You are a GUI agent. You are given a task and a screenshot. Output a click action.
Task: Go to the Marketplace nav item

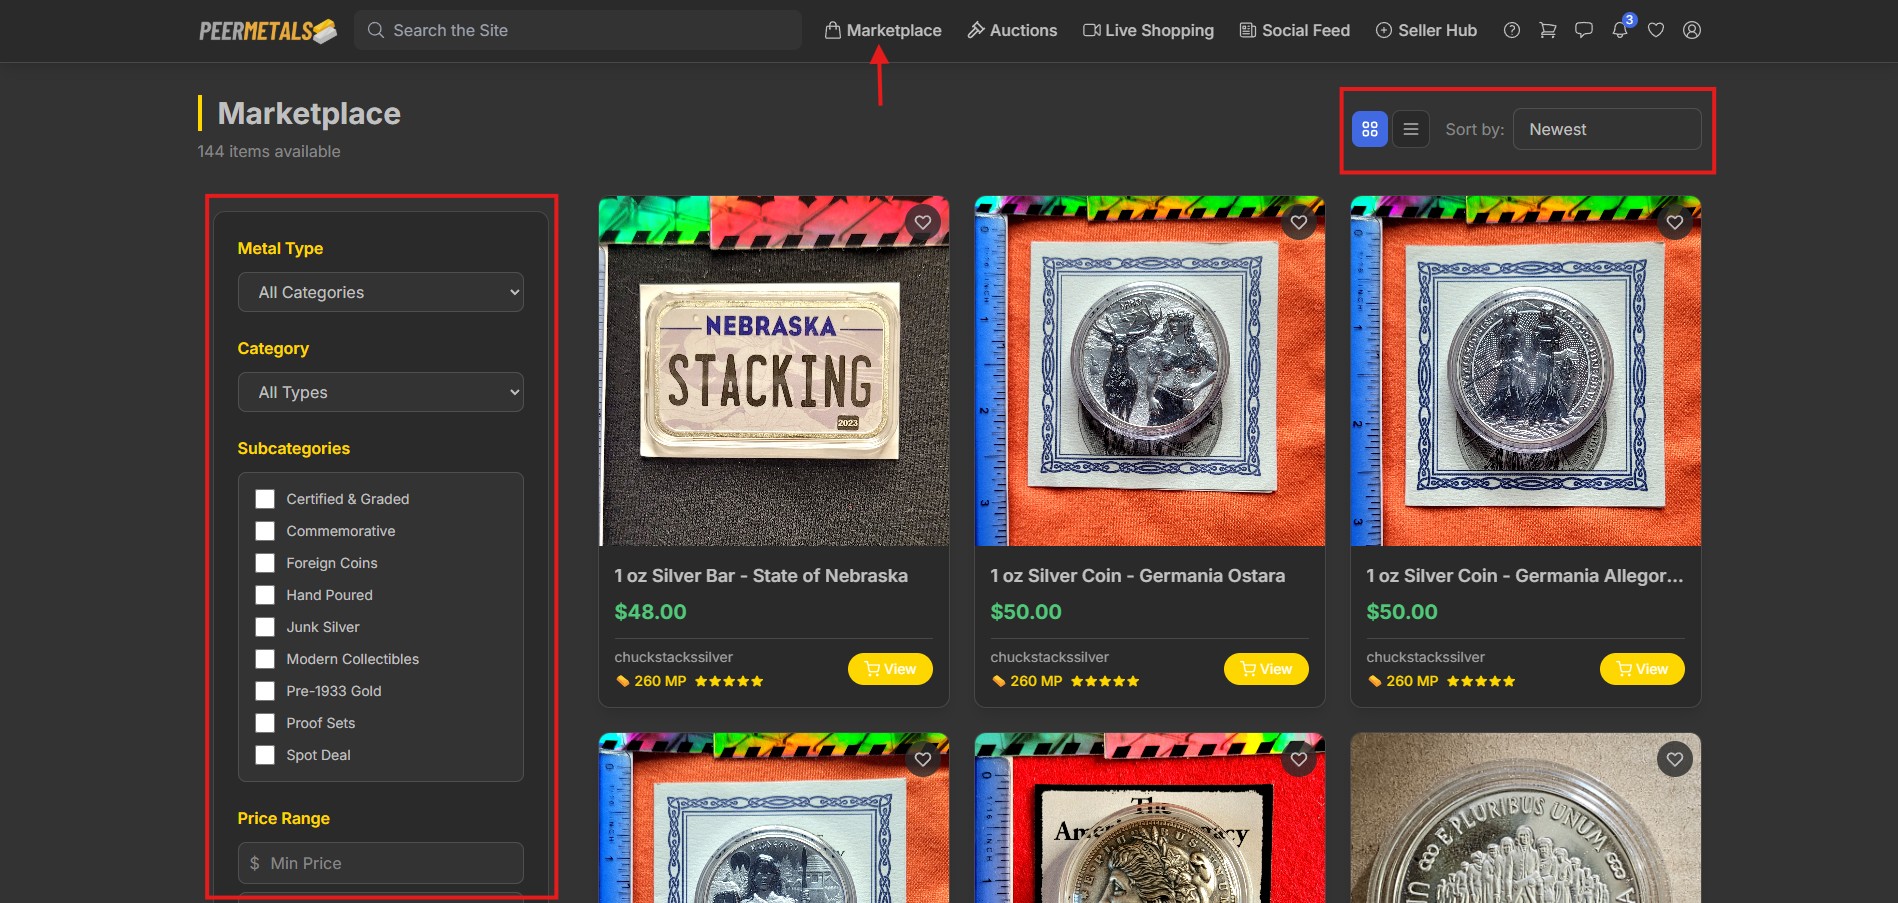point(883,30)
